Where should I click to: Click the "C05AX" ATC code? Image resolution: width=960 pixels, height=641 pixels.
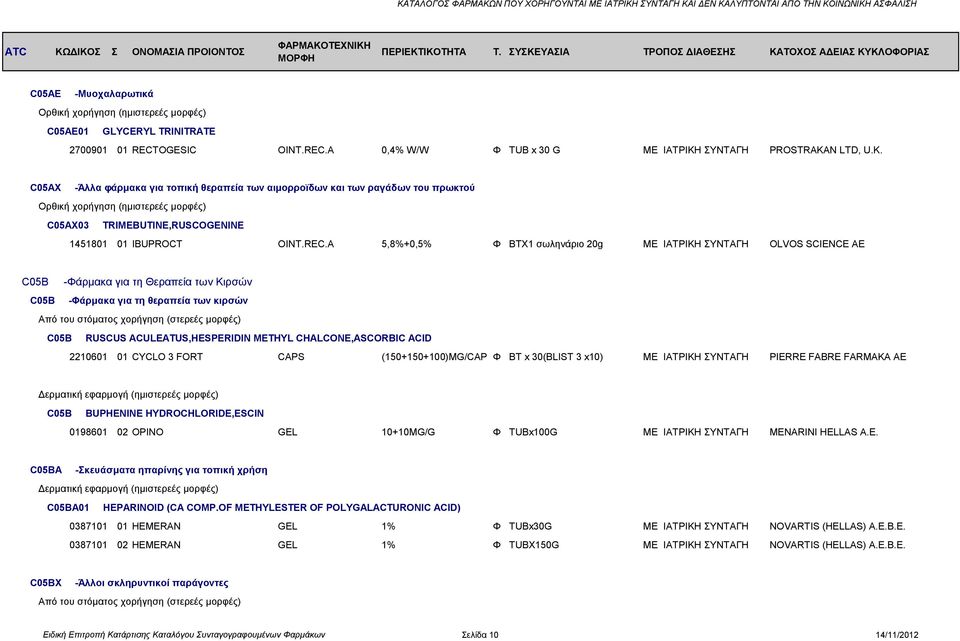click(x=45, y=188)
